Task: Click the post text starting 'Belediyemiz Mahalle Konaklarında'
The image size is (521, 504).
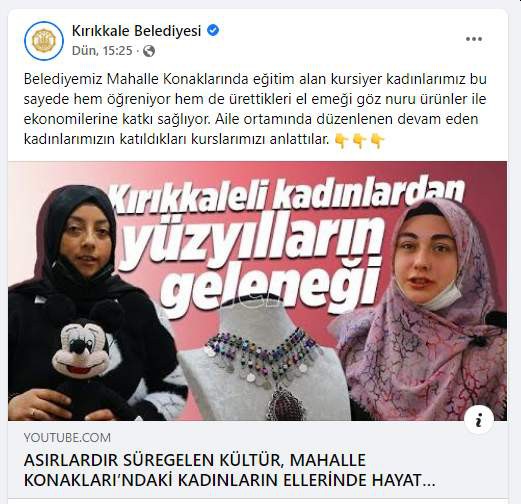Action: tap(255, 109)
